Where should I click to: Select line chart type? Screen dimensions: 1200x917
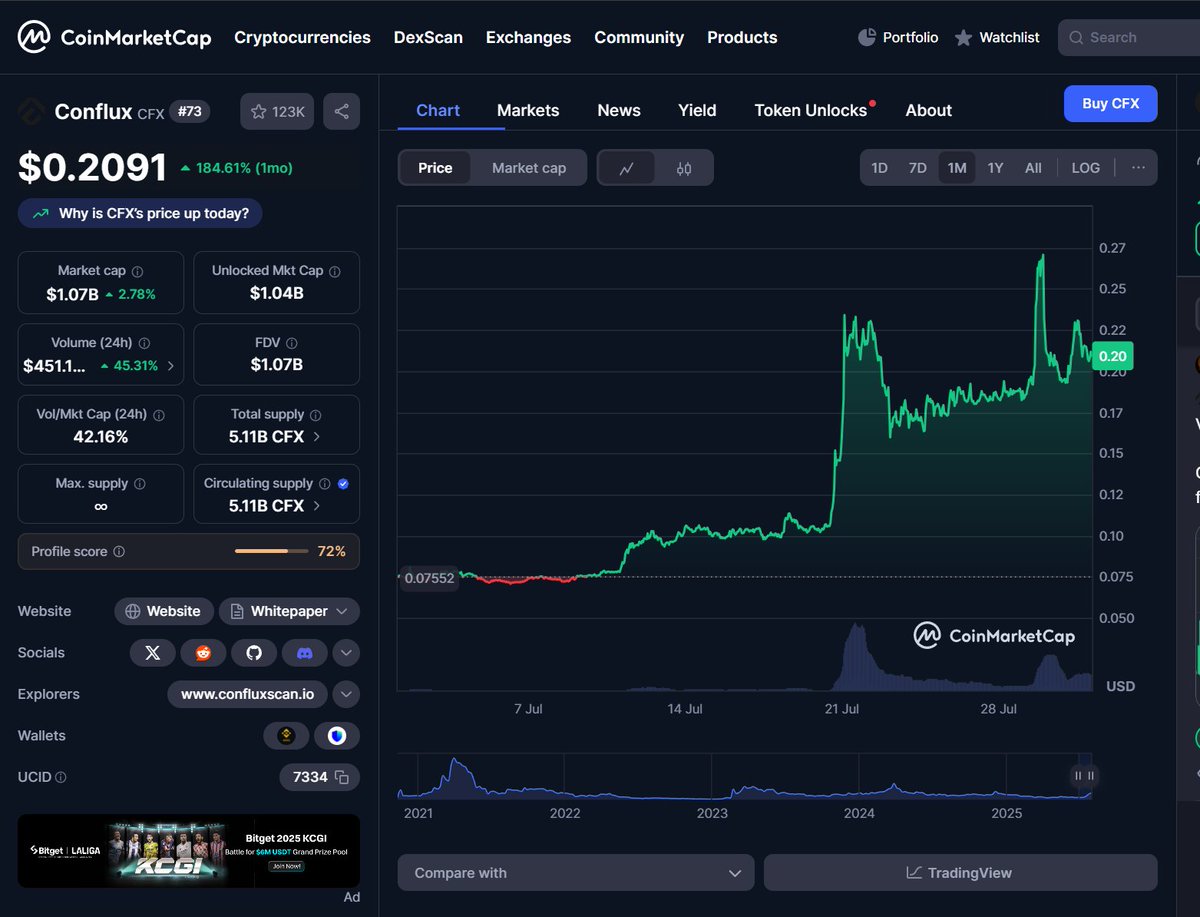[627, 168]
